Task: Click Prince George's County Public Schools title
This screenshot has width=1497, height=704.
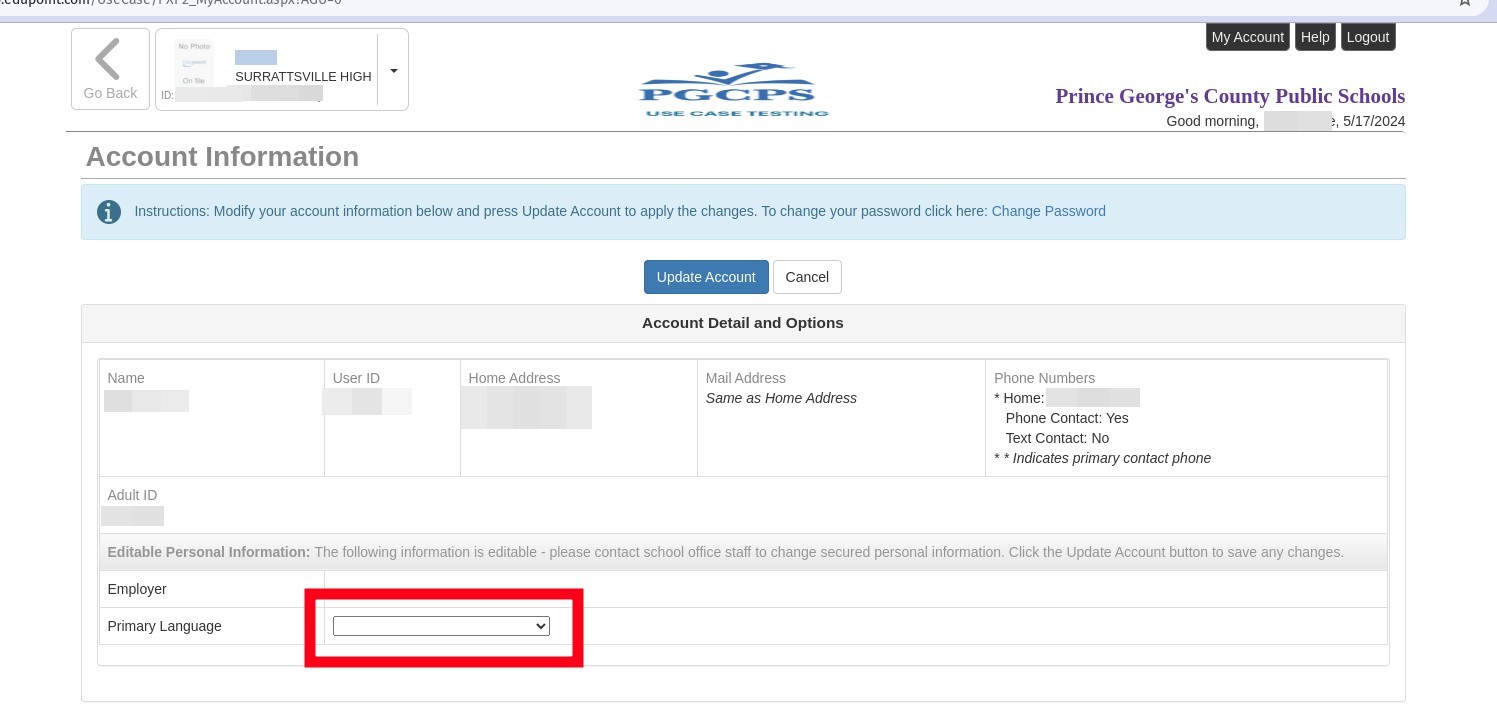Action: 1229,96
